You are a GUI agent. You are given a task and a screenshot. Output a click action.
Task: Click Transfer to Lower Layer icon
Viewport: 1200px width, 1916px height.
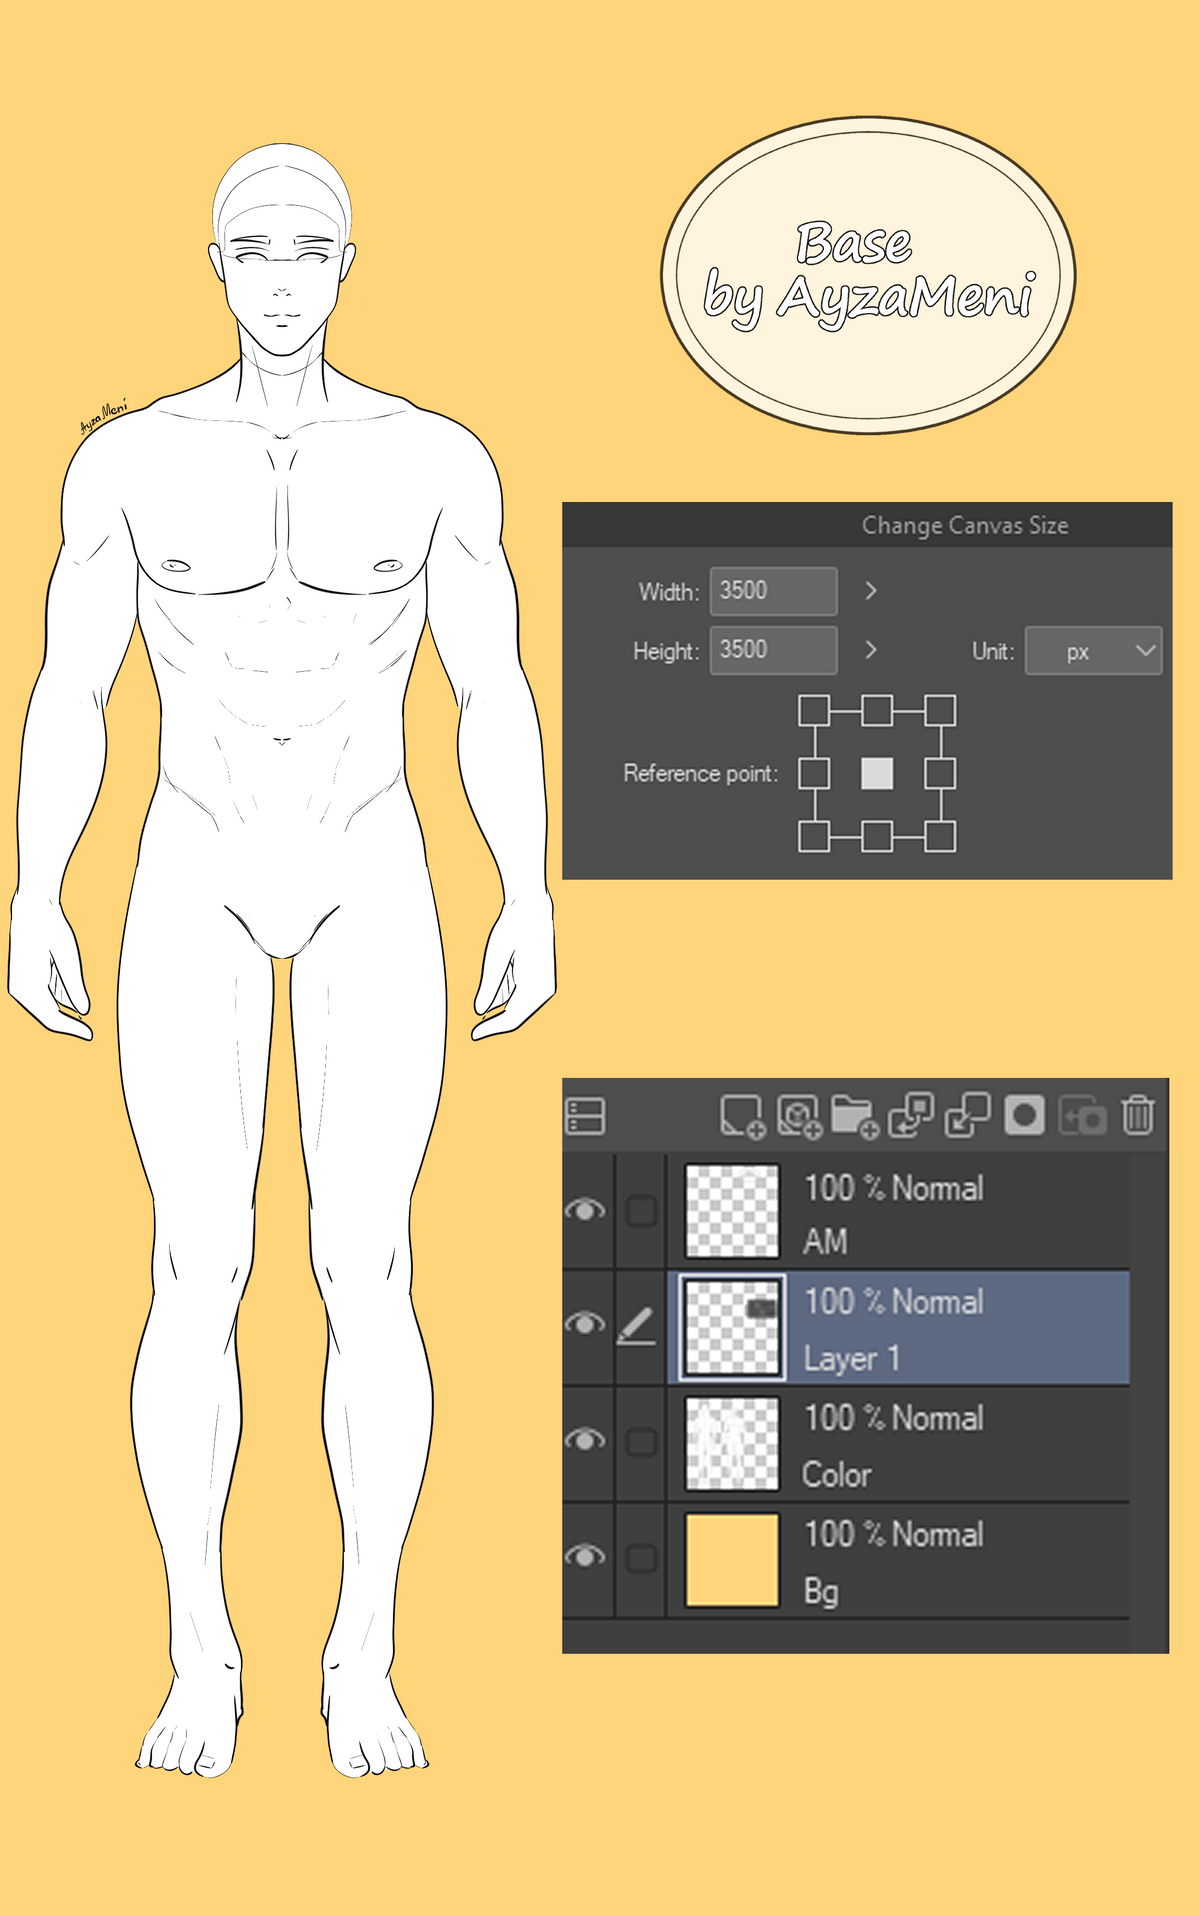point(910,1115)
